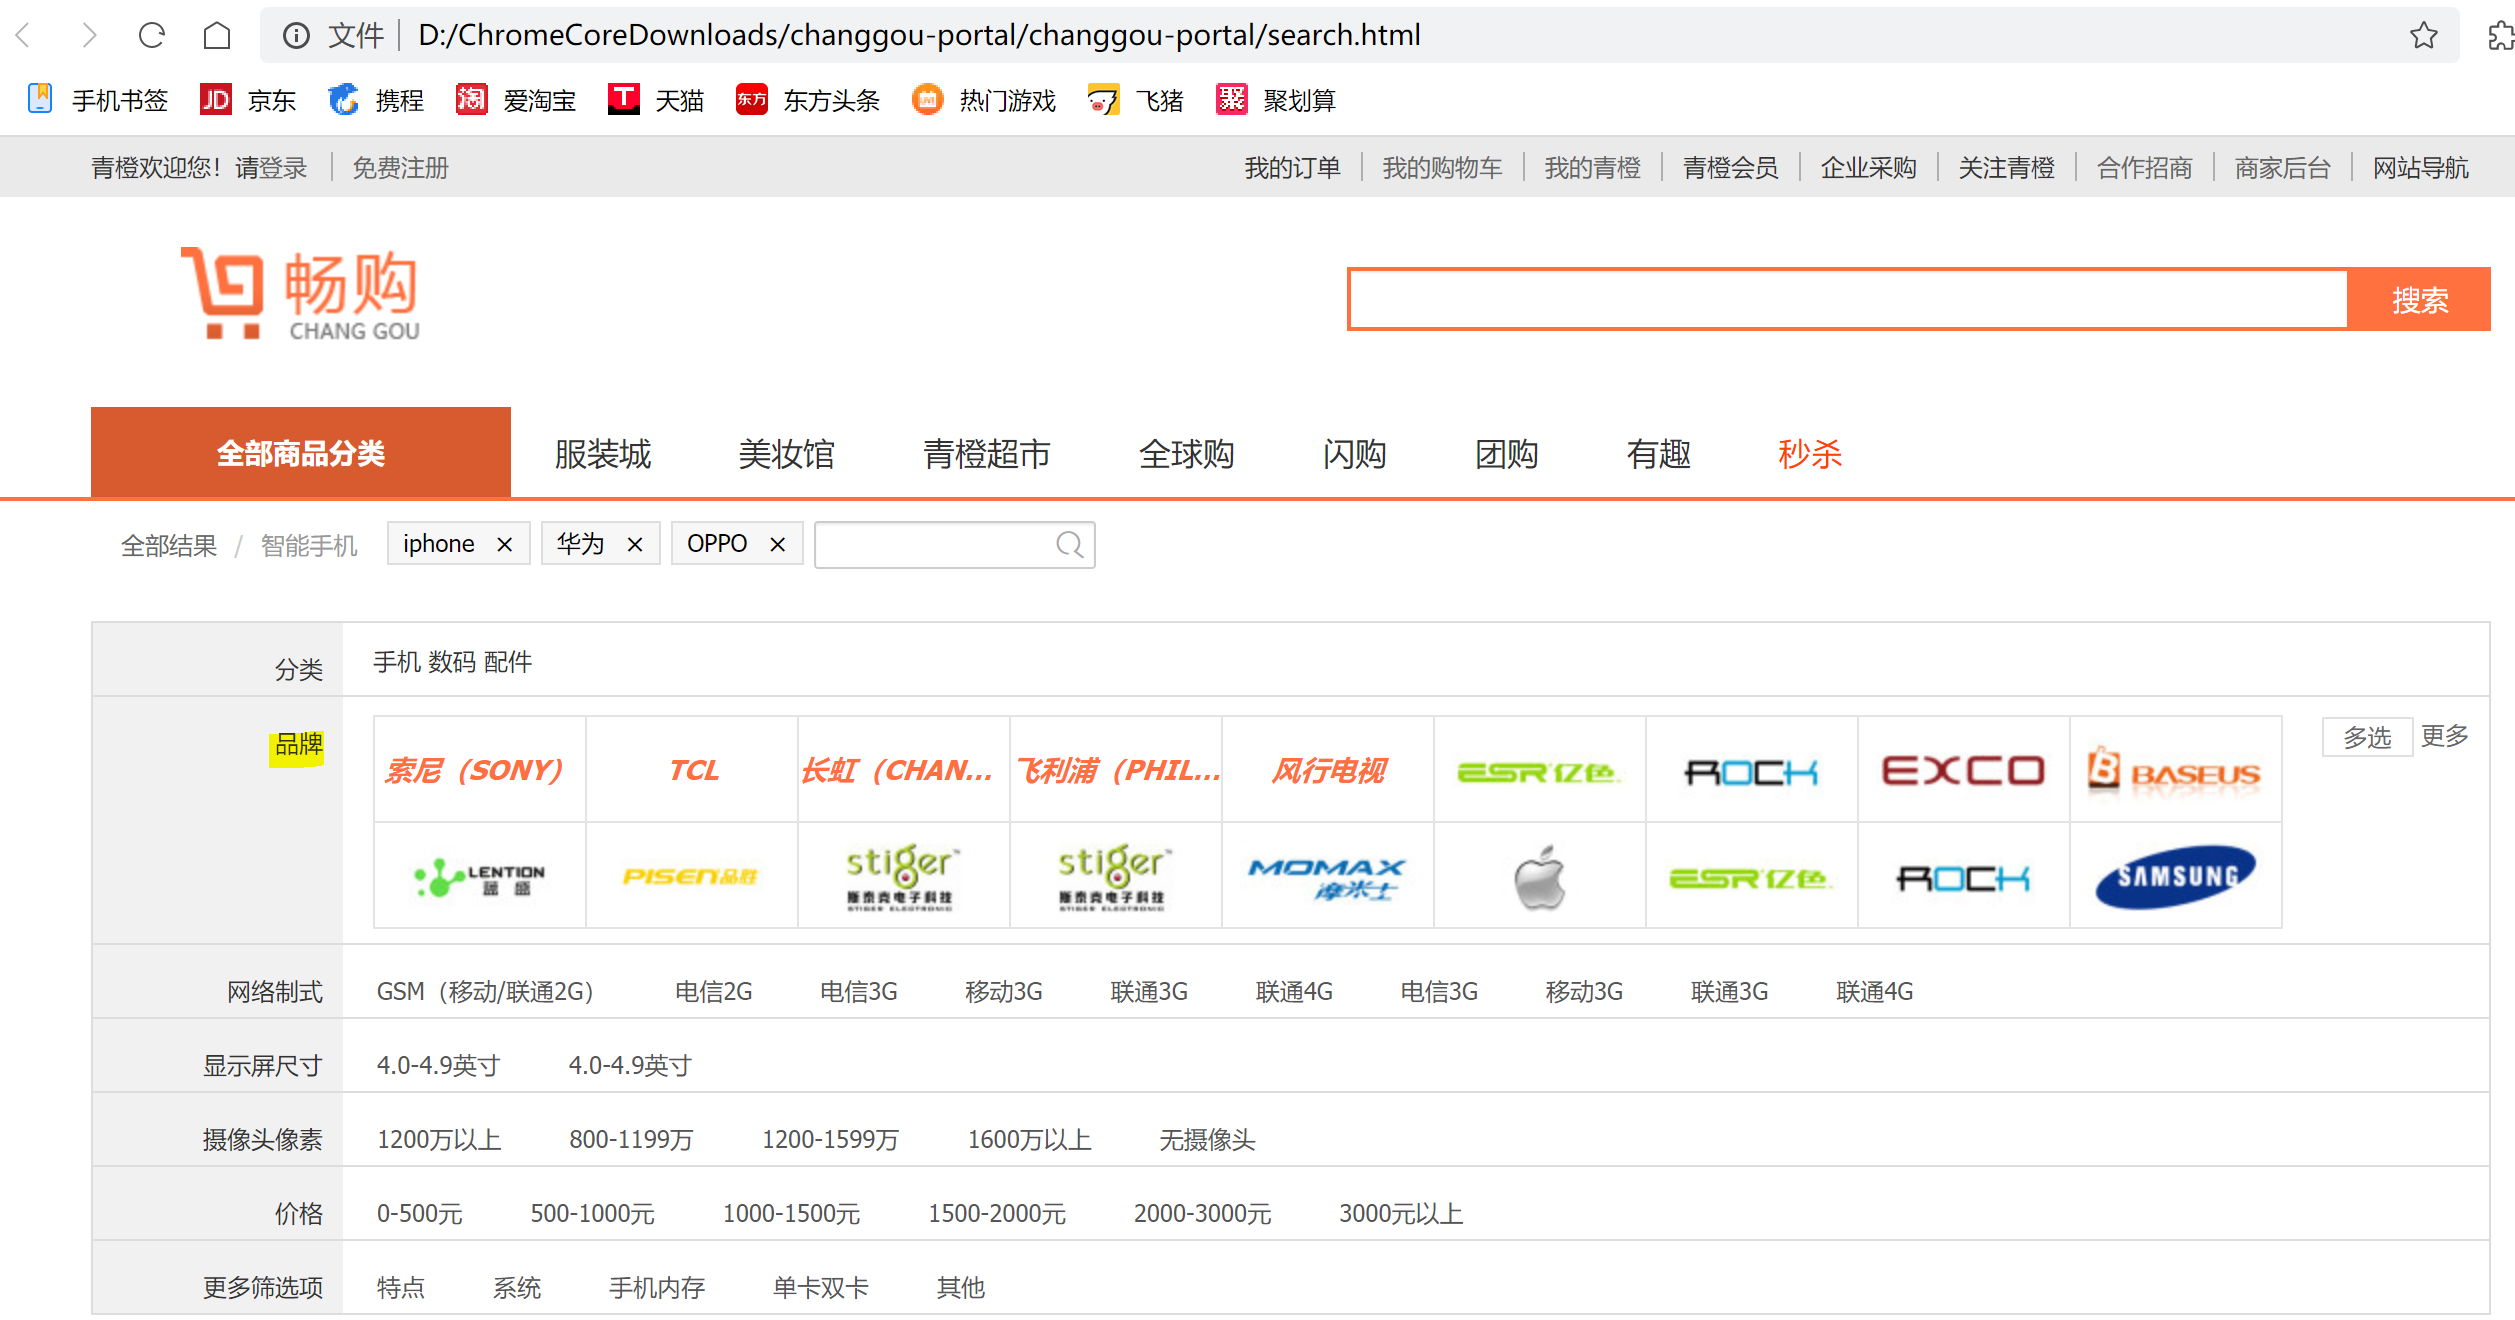Remove the OPPO filter tag
This screenshot has width=2515, height=1320.
tap(778, 544)
